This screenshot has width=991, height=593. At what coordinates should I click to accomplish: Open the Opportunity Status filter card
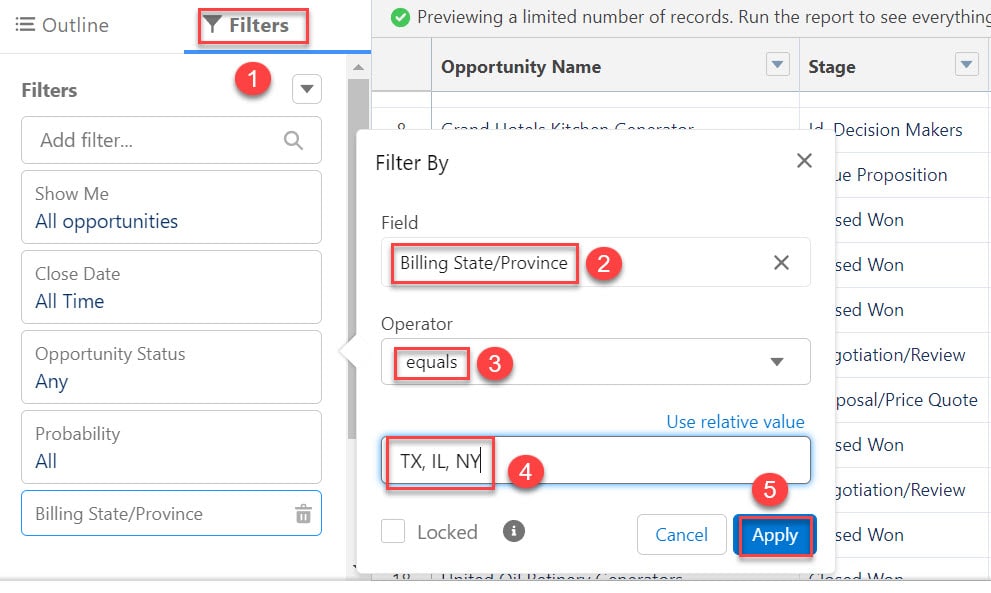(171, 367)
